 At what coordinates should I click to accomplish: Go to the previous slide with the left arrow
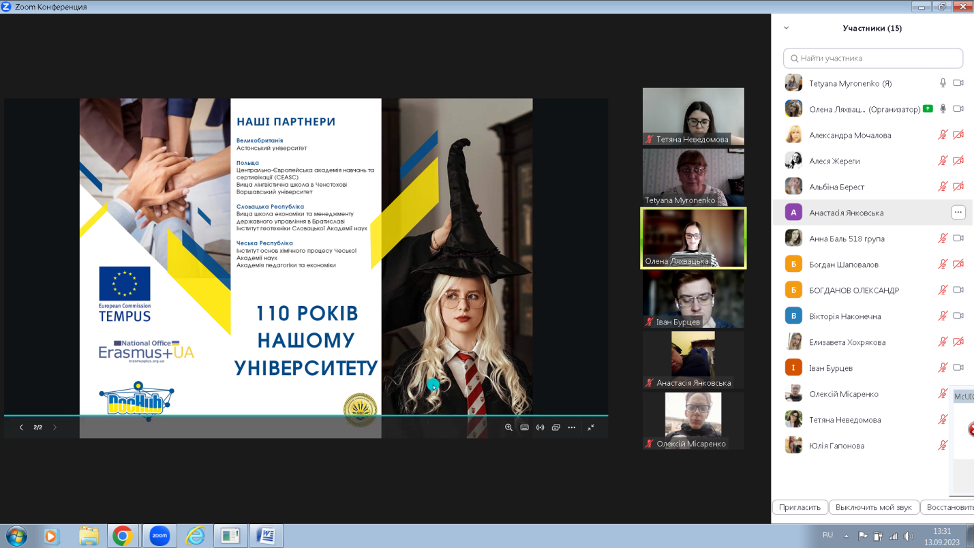pos(21,427)
